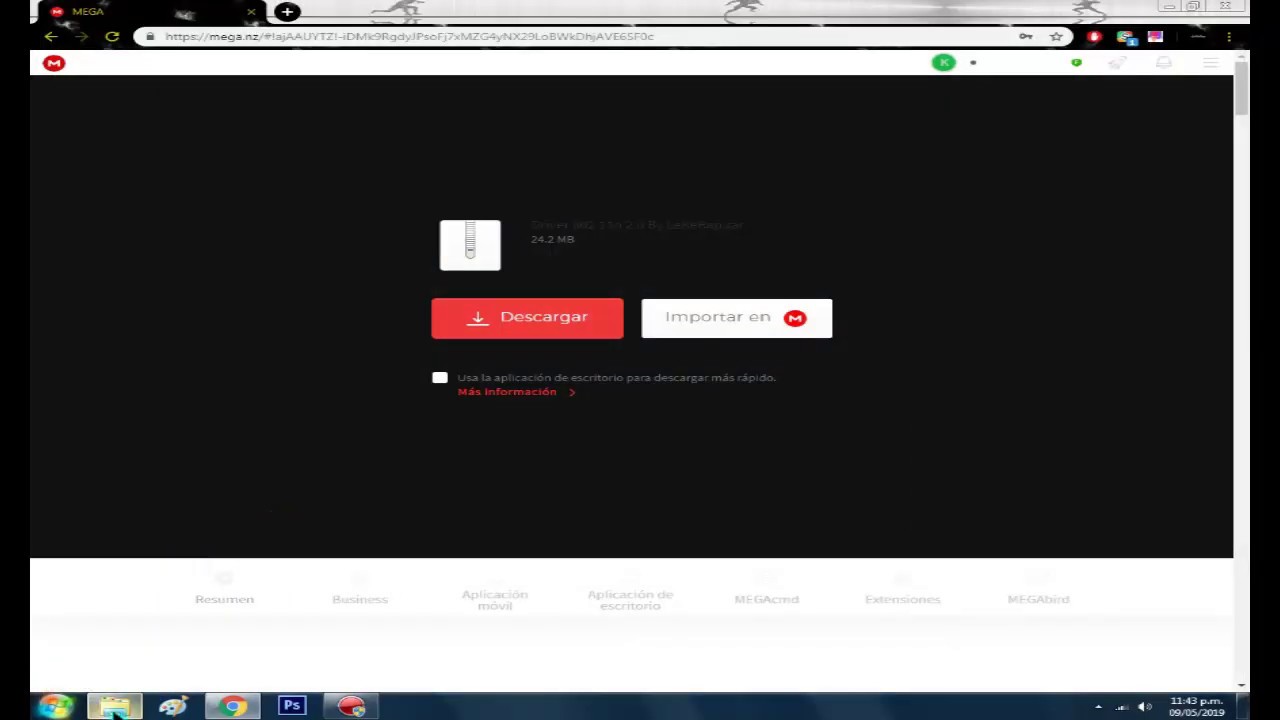
Task: Click the pink gradient extension icon
Action: (x=1155, y=37)
